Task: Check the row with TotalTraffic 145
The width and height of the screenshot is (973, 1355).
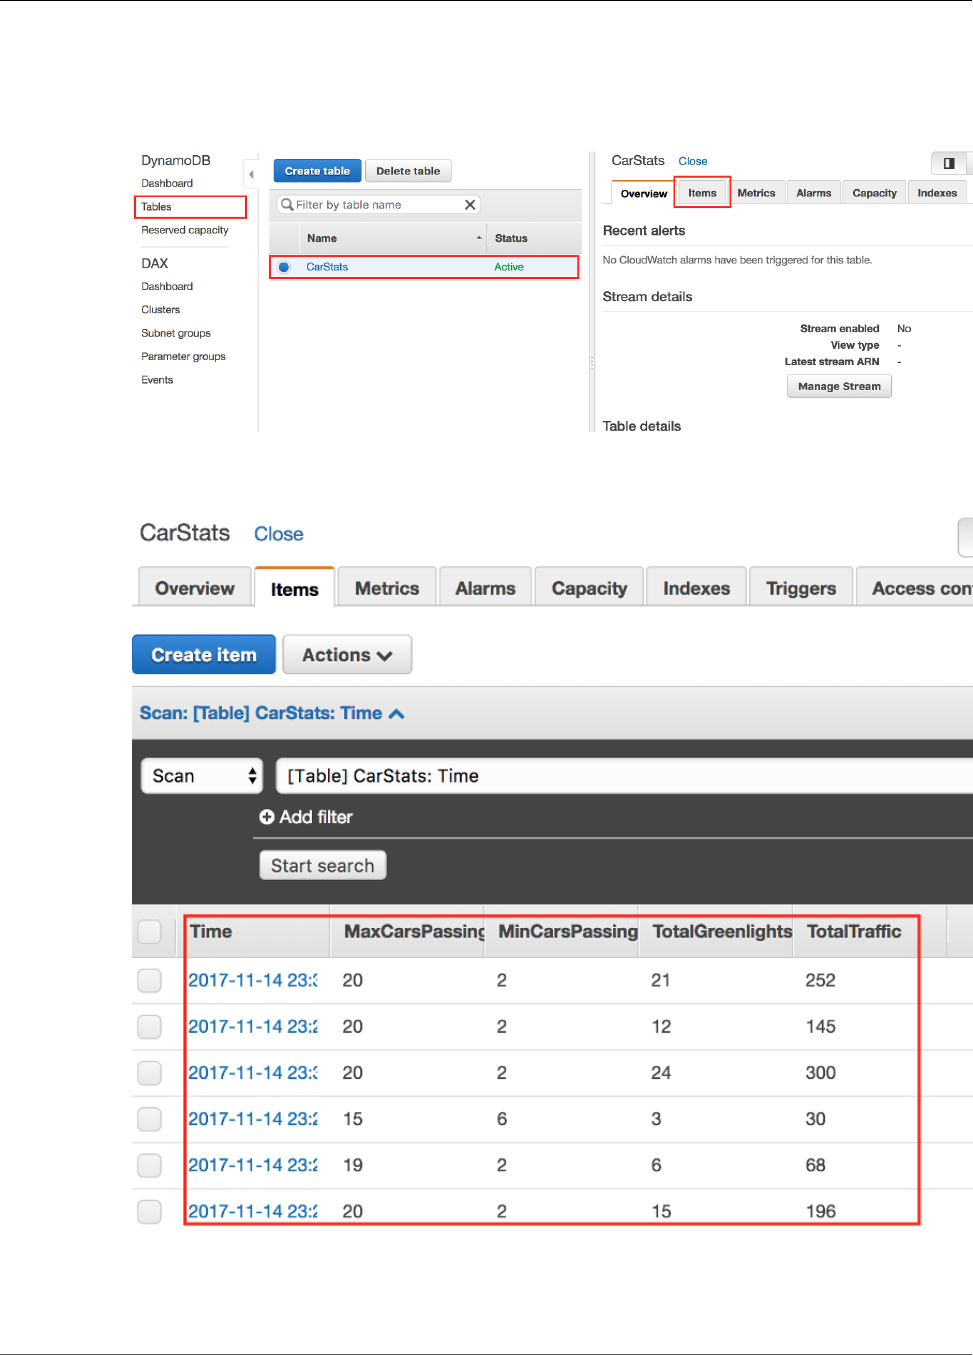Action: click(x=150, y=1027)
